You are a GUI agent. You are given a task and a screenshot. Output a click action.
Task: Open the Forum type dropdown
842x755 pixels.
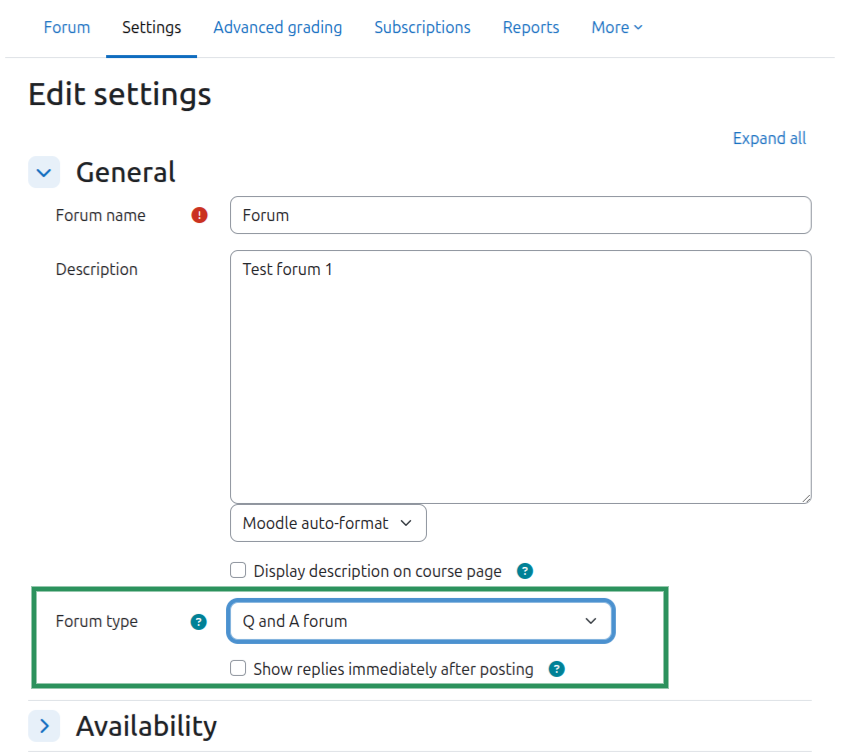tap(421, 621)
